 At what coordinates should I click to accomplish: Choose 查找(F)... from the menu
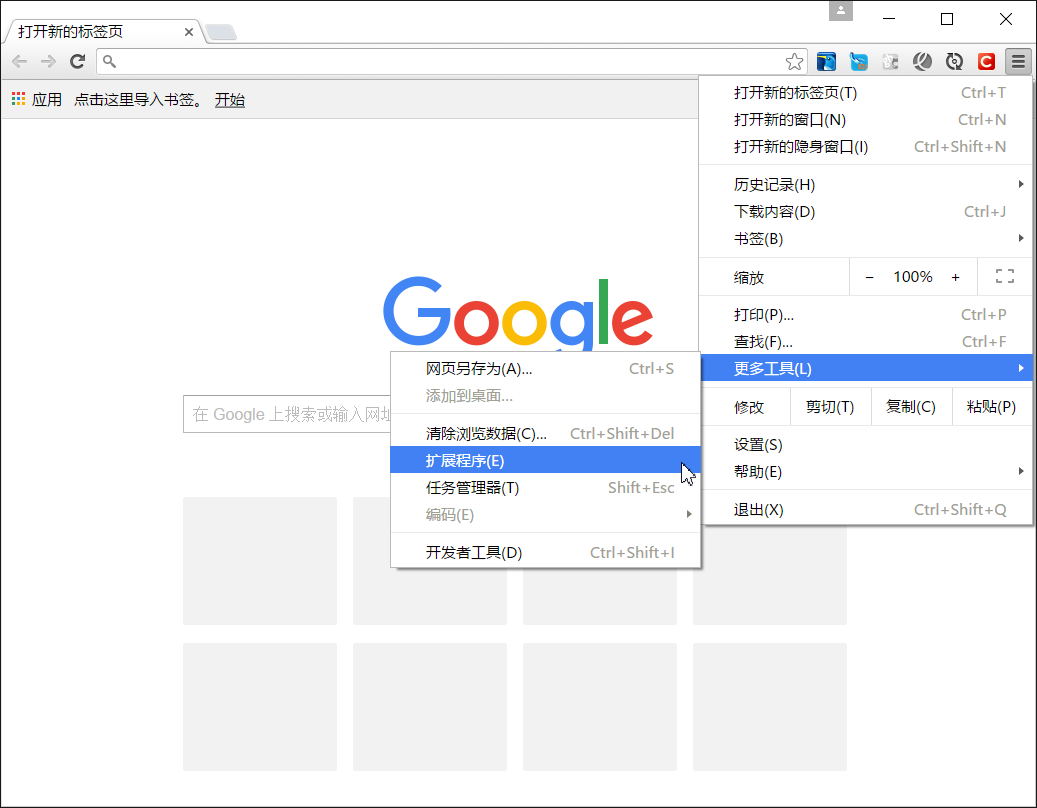coord(866,342)
